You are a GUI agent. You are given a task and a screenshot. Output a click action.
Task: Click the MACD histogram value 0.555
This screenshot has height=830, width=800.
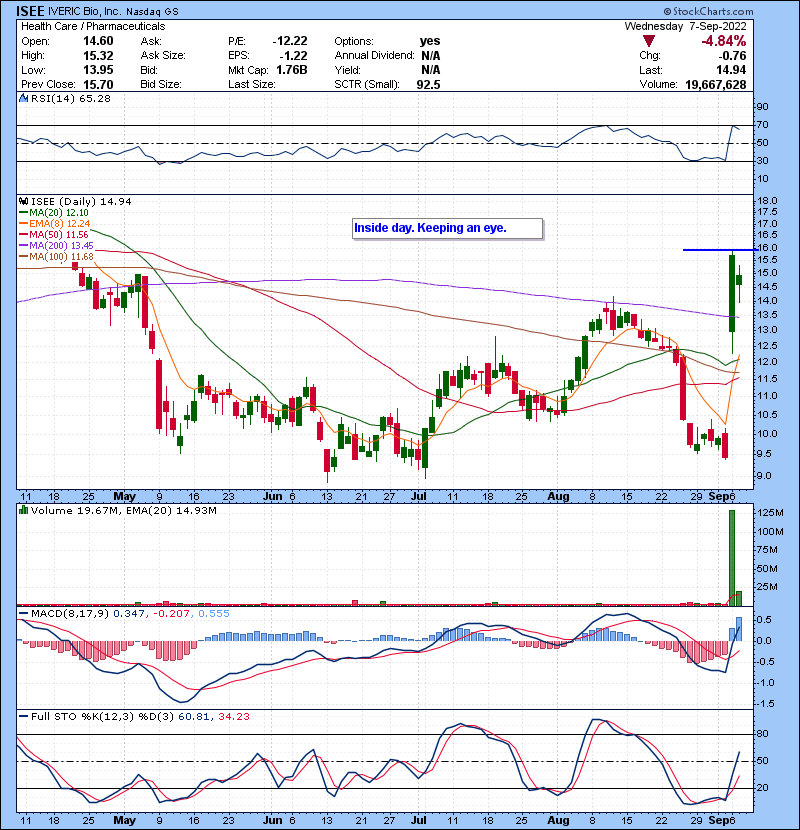click(x=214, y=614)
